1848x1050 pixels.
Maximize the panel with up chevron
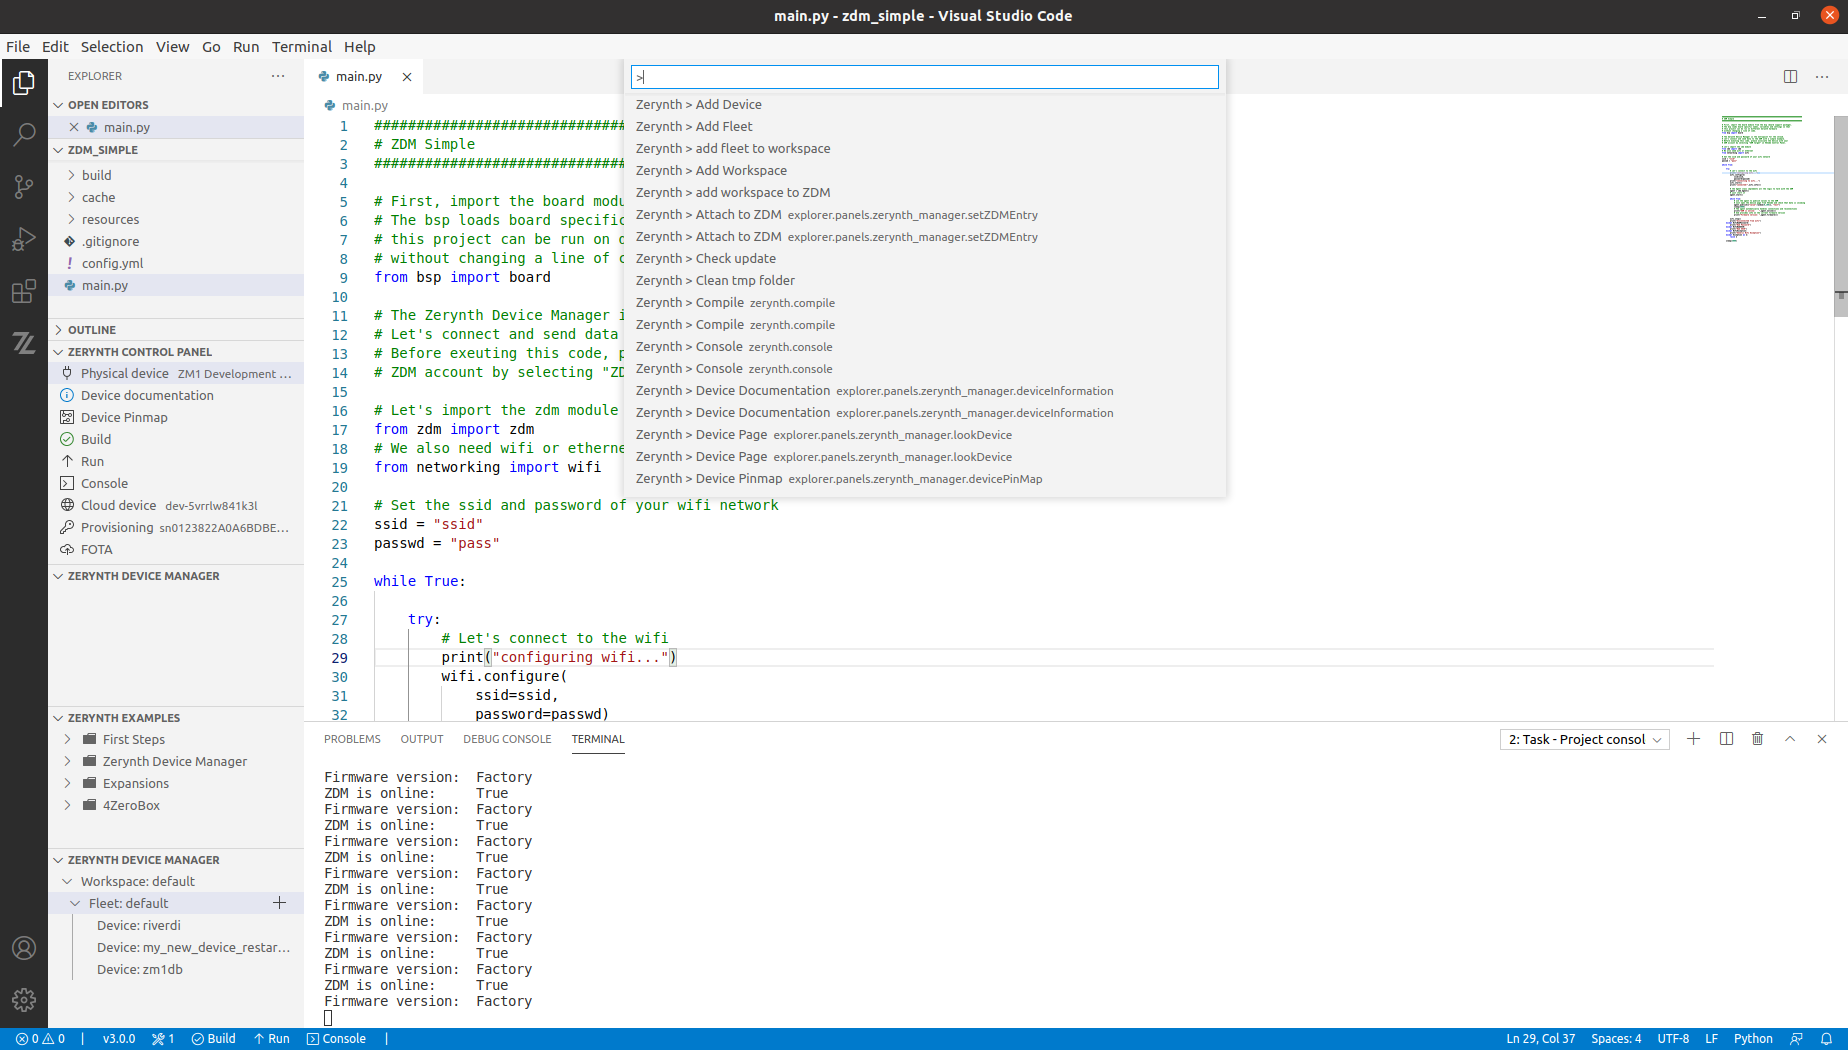point(1790,739)
